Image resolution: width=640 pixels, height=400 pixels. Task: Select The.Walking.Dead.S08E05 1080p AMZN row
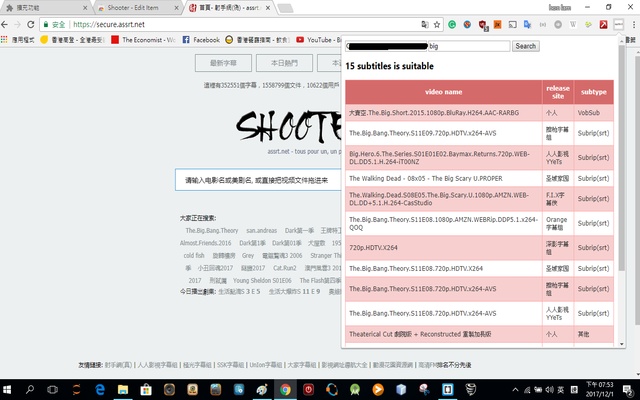click(480, 199)
